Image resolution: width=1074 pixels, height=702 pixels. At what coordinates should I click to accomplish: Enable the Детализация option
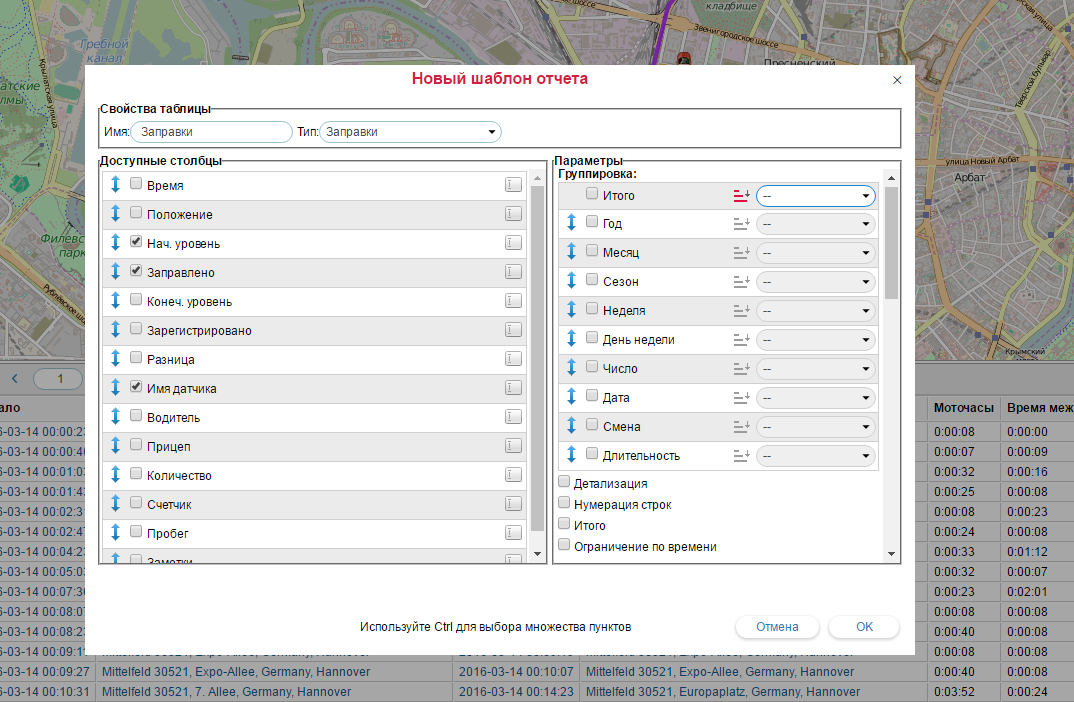pyautogui.click(x=564, y=483)
